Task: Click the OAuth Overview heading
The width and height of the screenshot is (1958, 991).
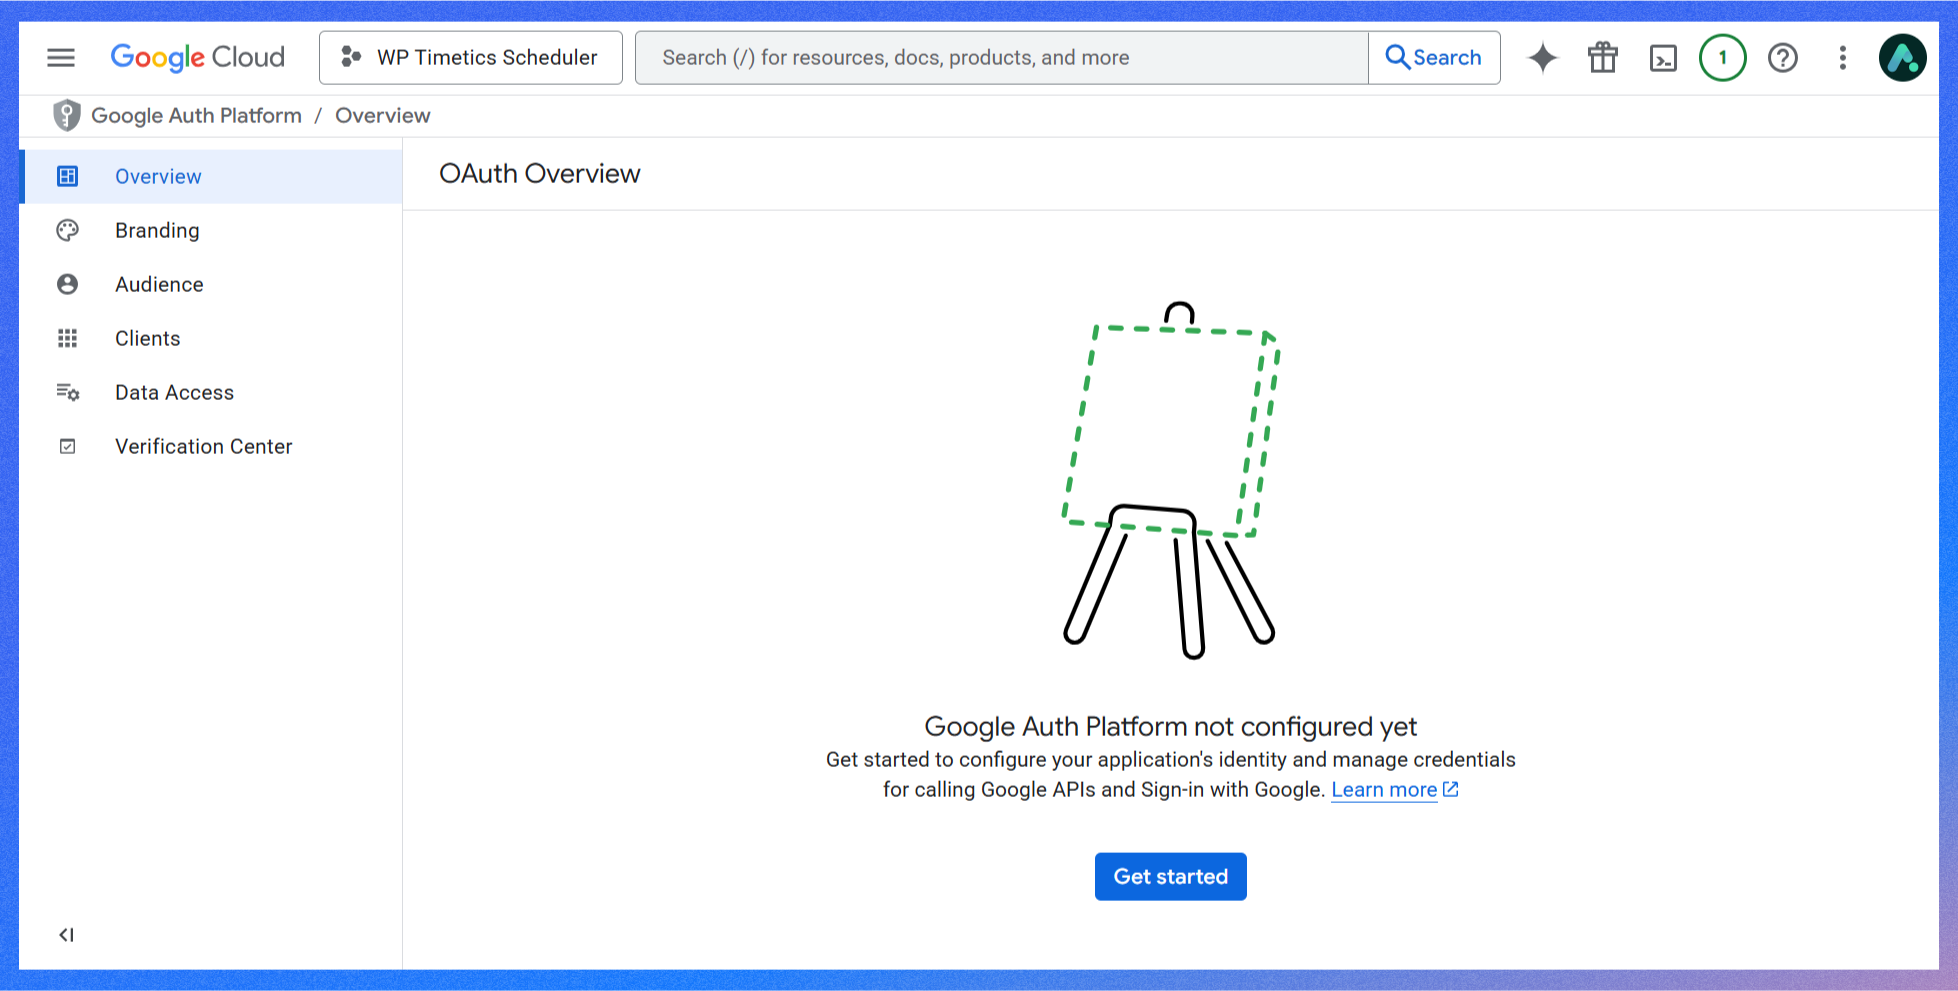Action: pos(540,174)
